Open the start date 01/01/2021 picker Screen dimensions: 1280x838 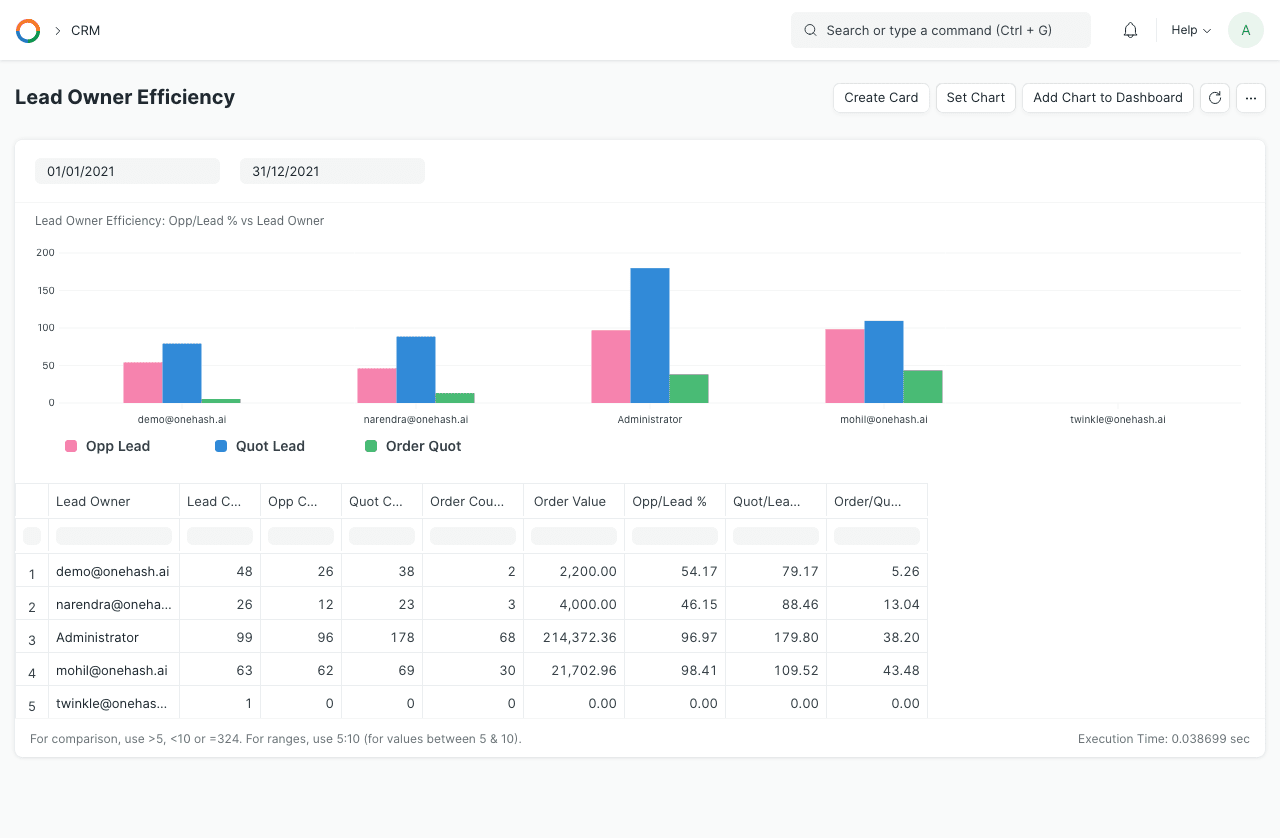pos(127,171)
